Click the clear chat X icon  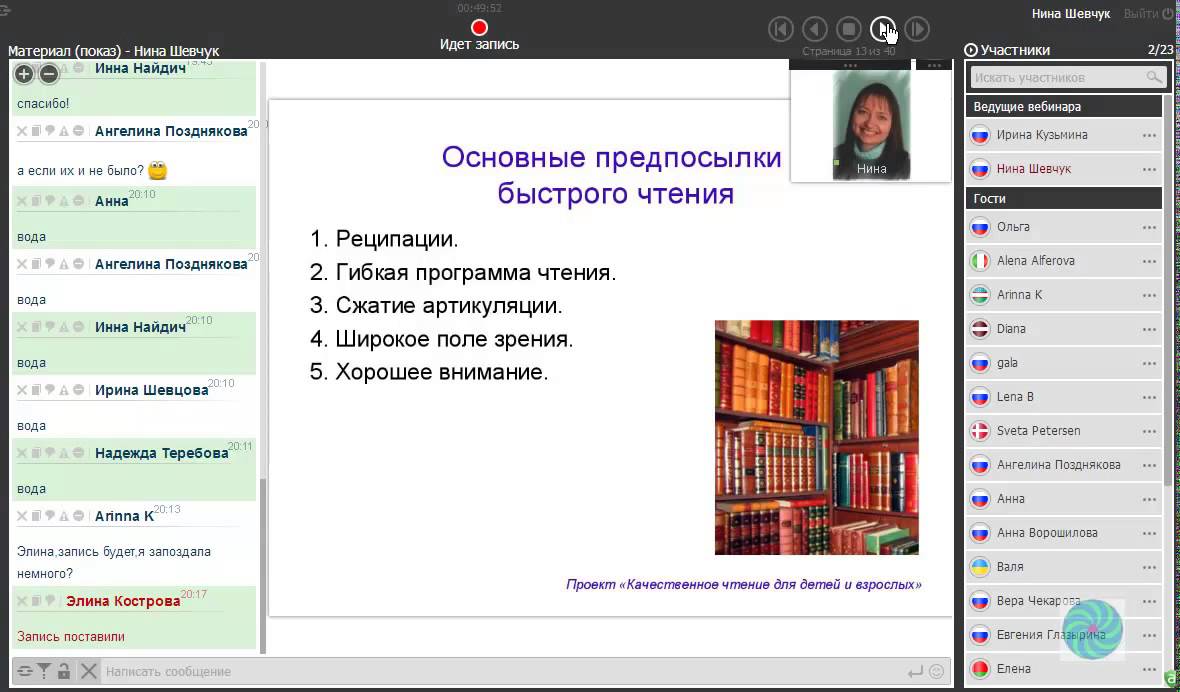coord(89,670)
